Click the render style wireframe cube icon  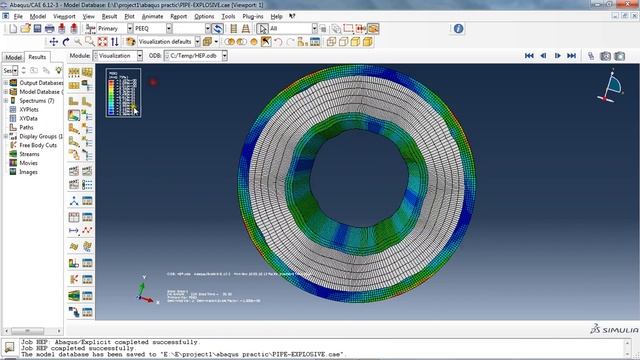point(331,42)
